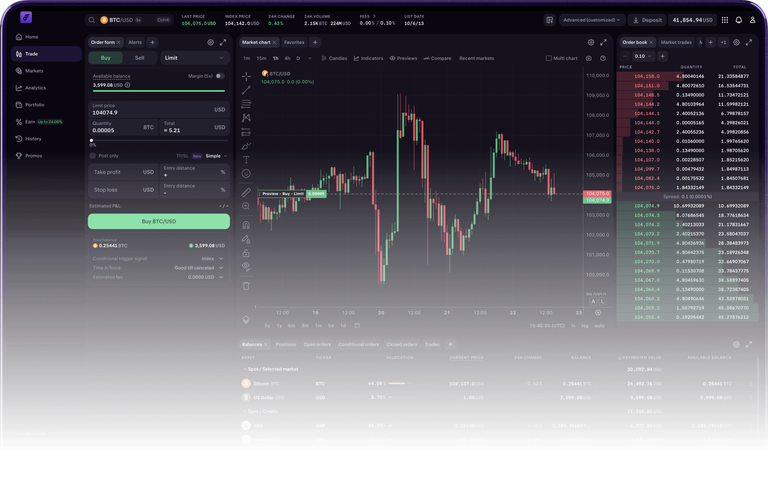Enable the Multi chart checkbox

click(549, 58)
